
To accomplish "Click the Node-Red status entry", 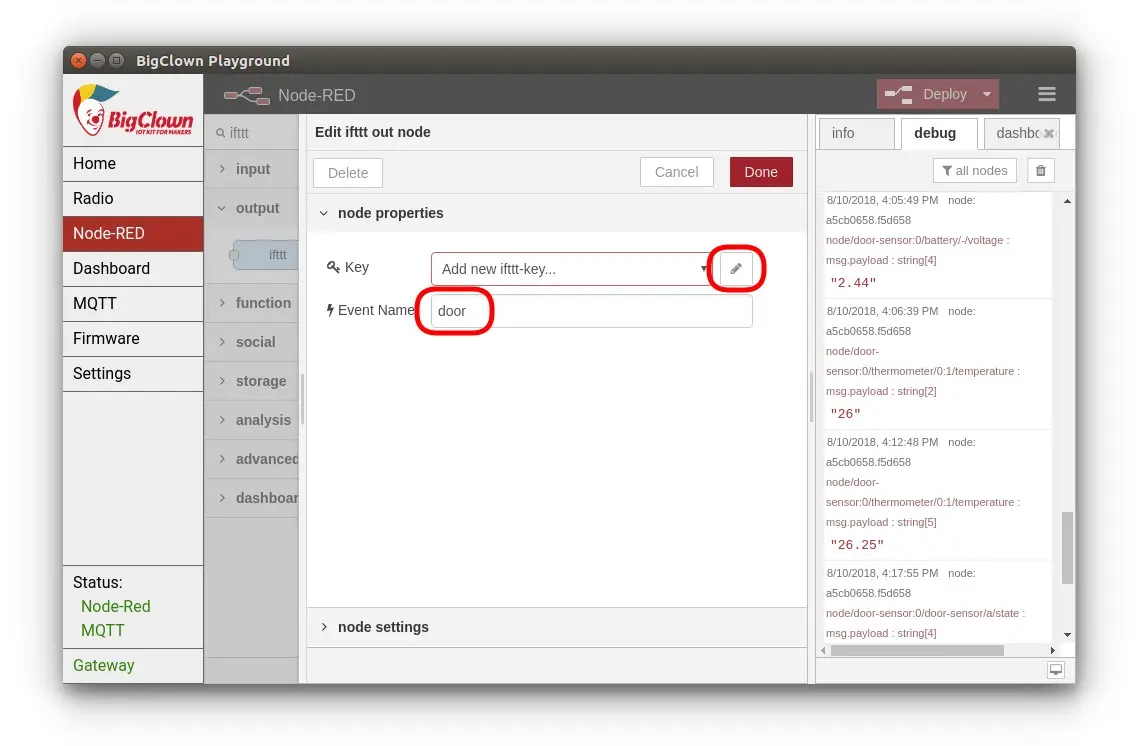I will pyautogui.click(x=115, y=606).
